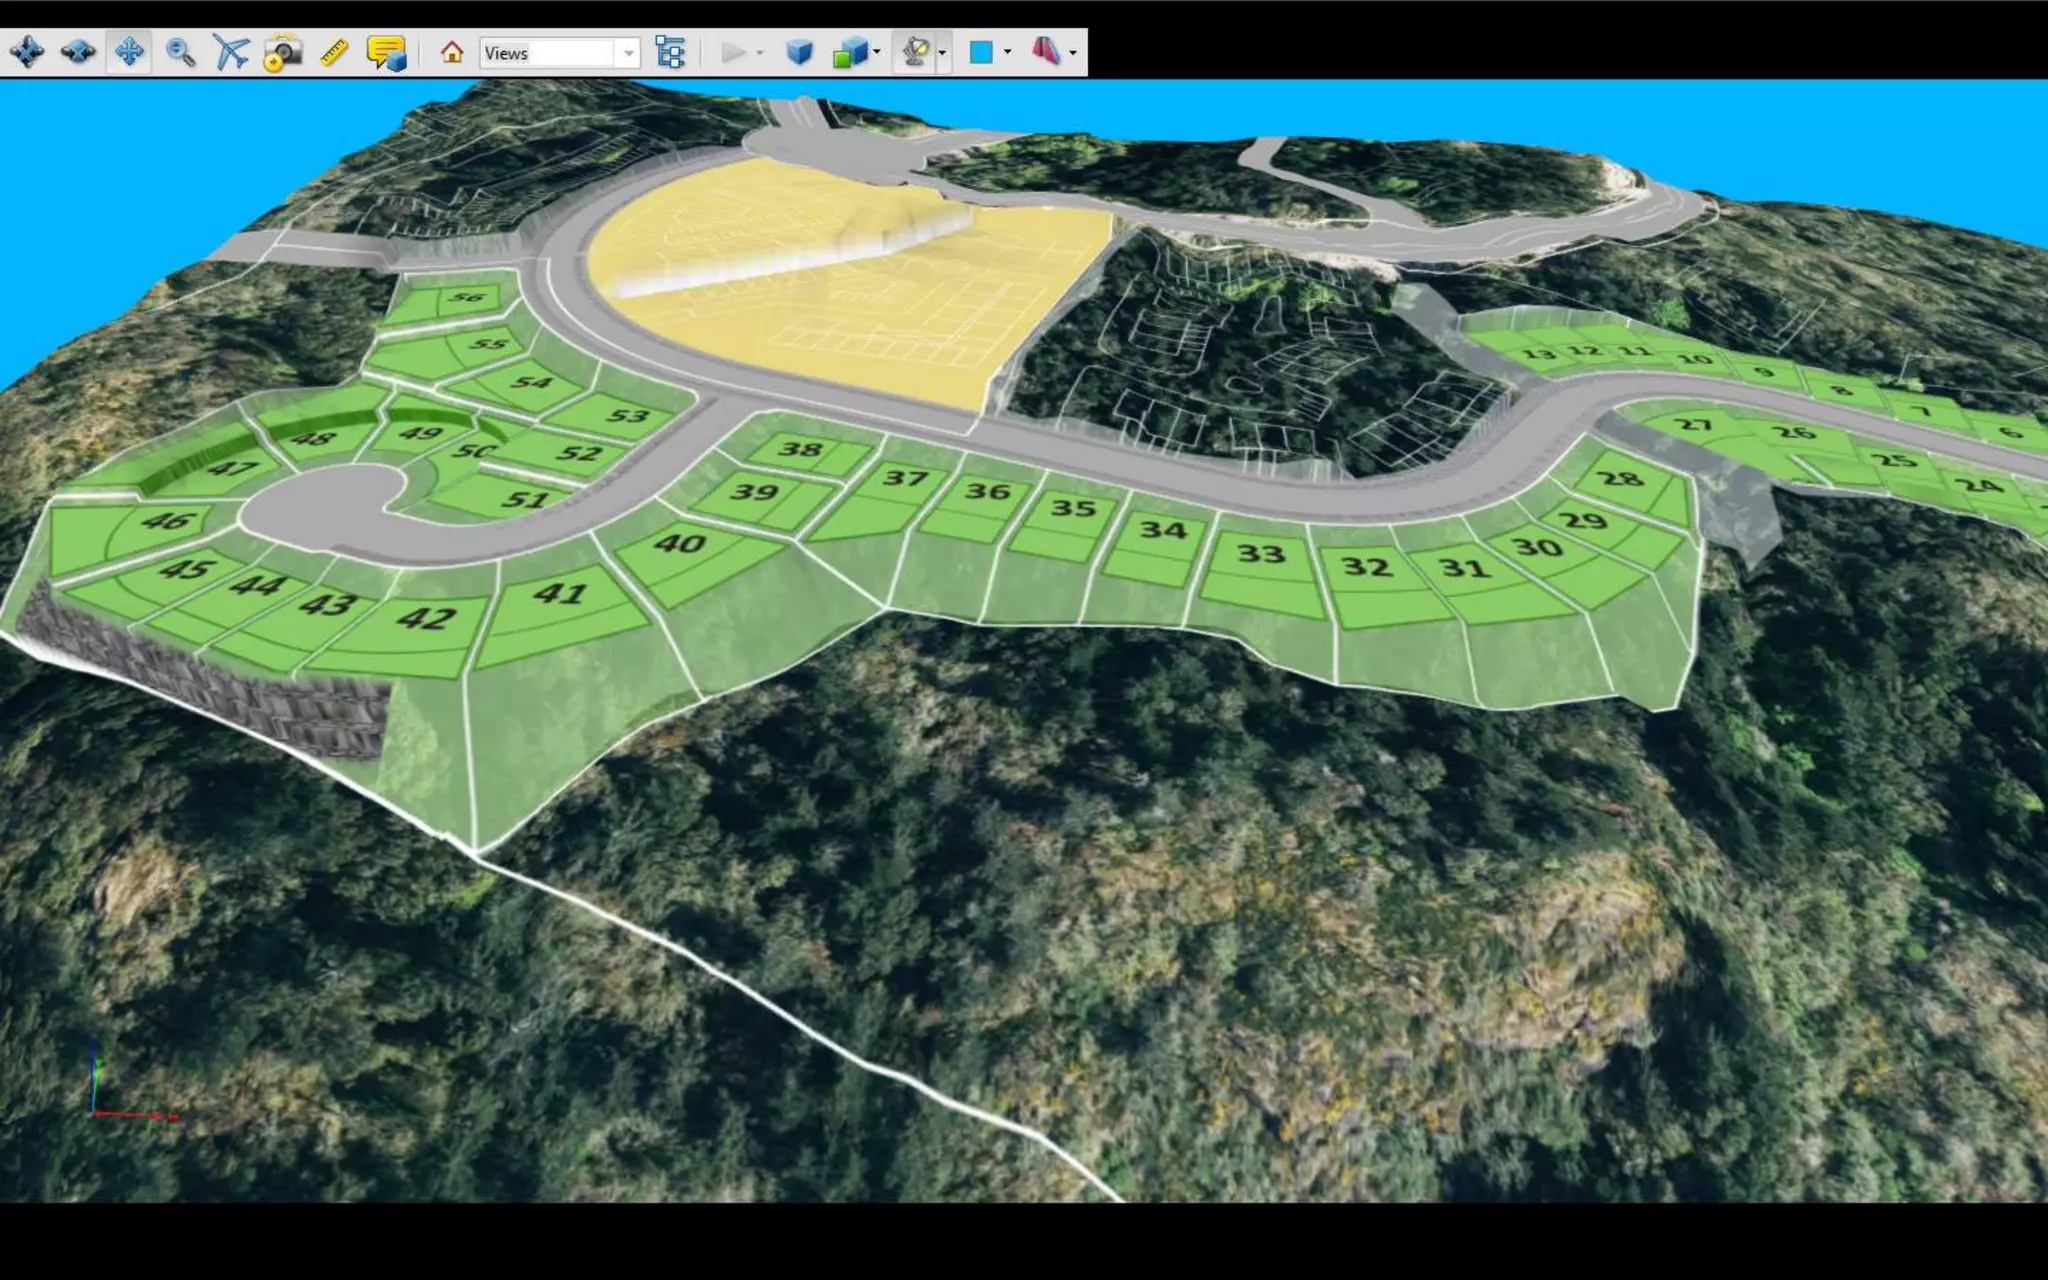2048x1280 pixels.
Task: Toggle the desk lamp lighting button
Action: [x=915, y=52]
